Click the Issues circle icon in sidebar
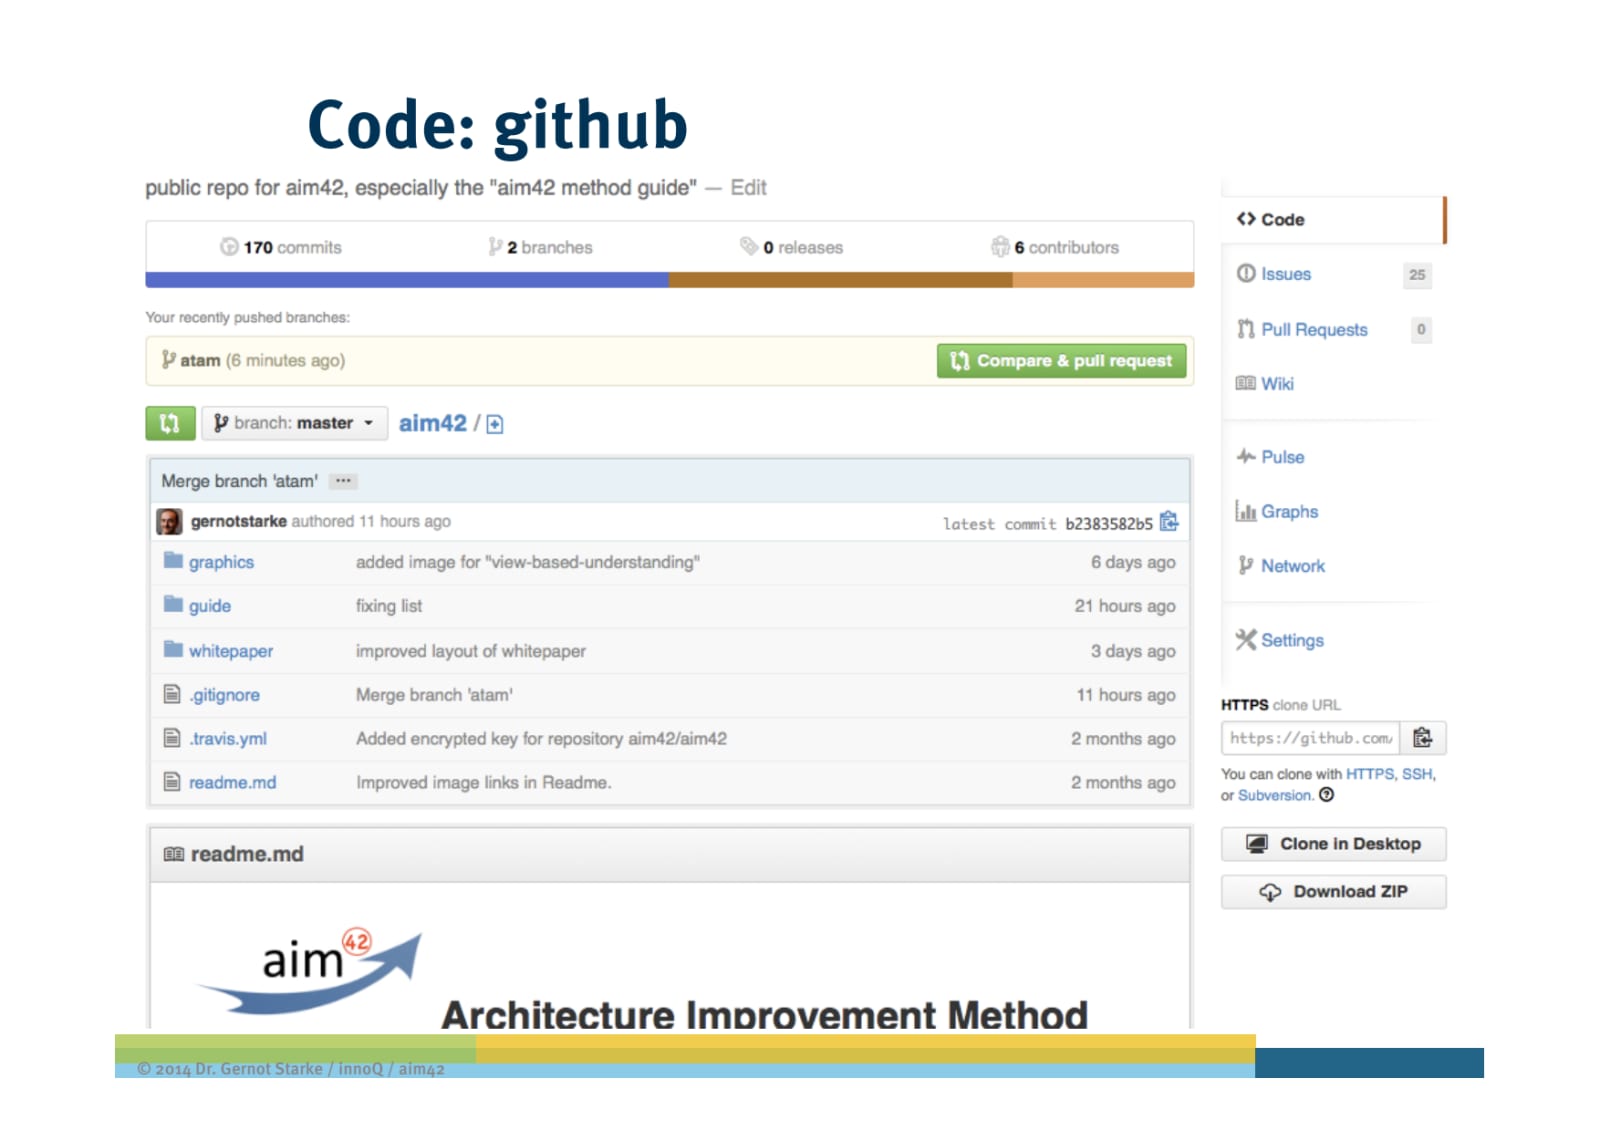Screen dimensions: 1600x1130 [x=1246, y=273]
